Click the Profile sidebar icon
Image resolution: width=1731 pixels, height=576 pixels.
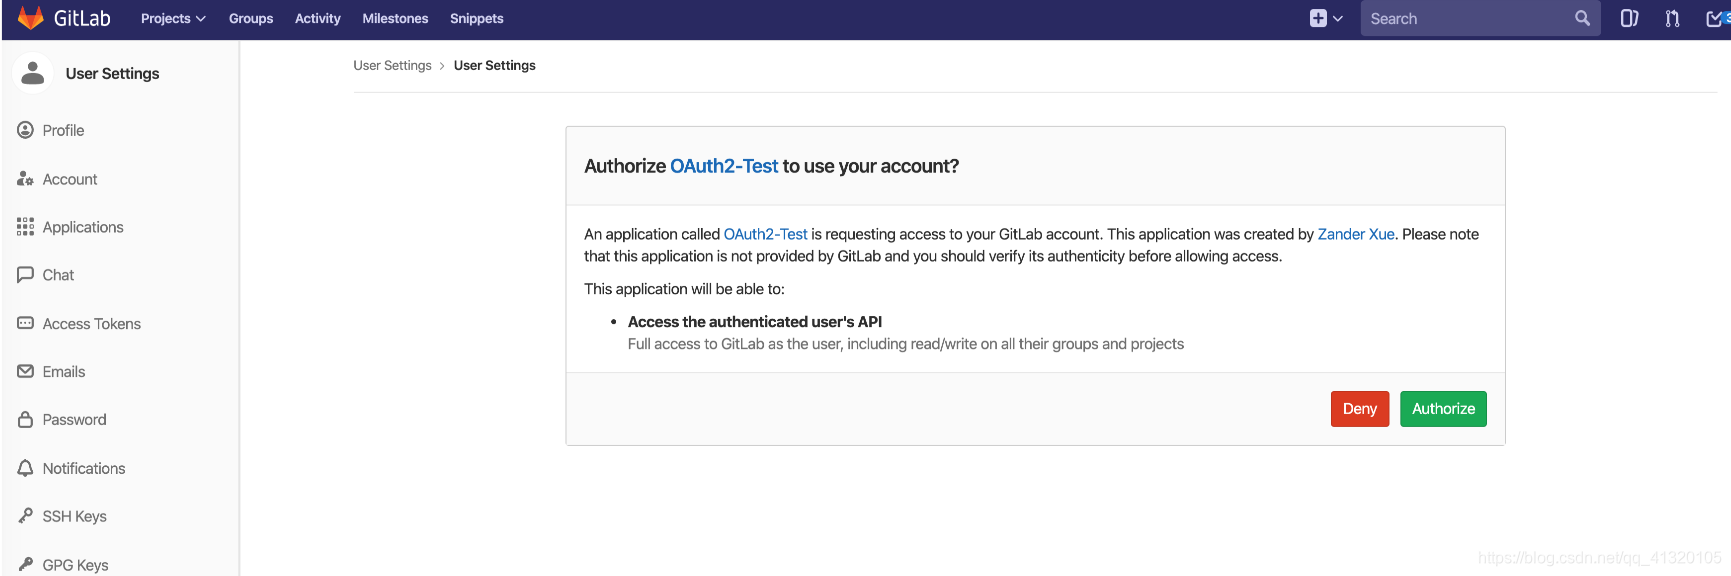(x=26, y=130)
